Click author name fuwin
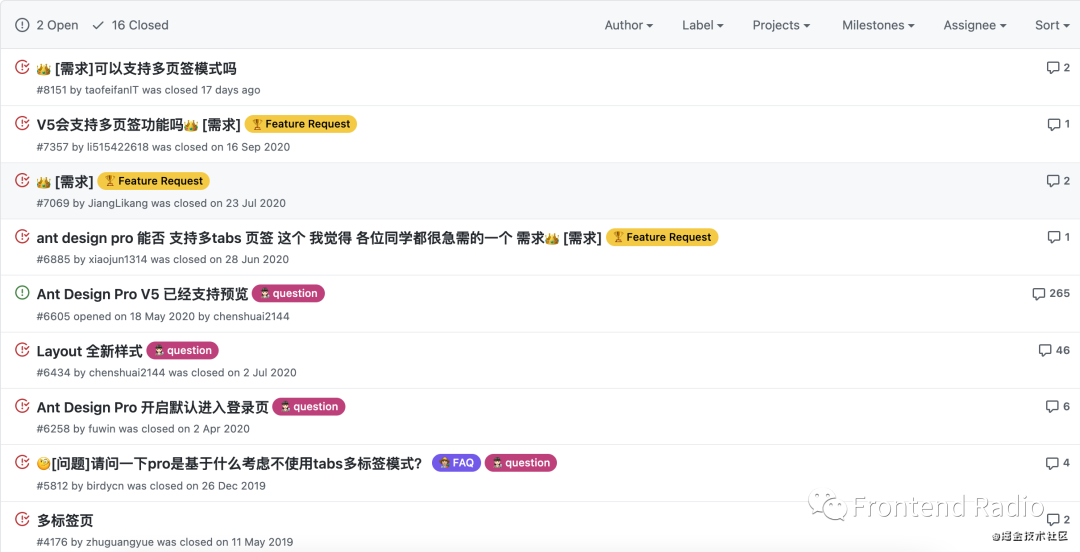Image resolution: width=1080 pixels, height=552 pixels. 102,429
